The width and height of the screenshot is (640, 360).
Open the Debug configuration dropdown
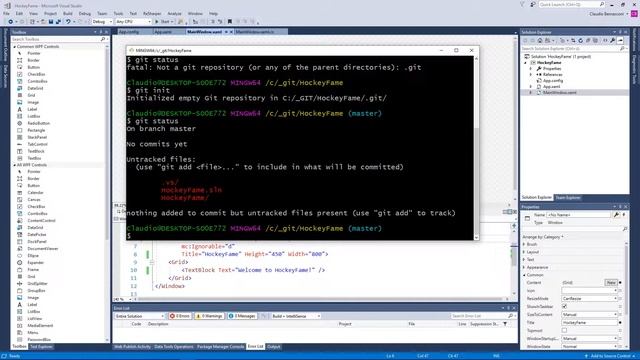pos(102,22)
